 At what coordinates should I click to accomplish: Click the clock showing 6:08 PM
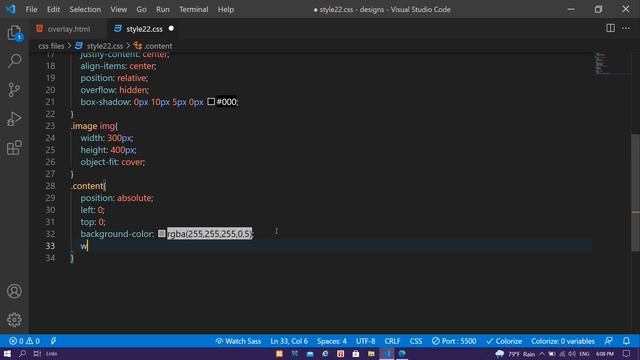[x=604, y=353]
